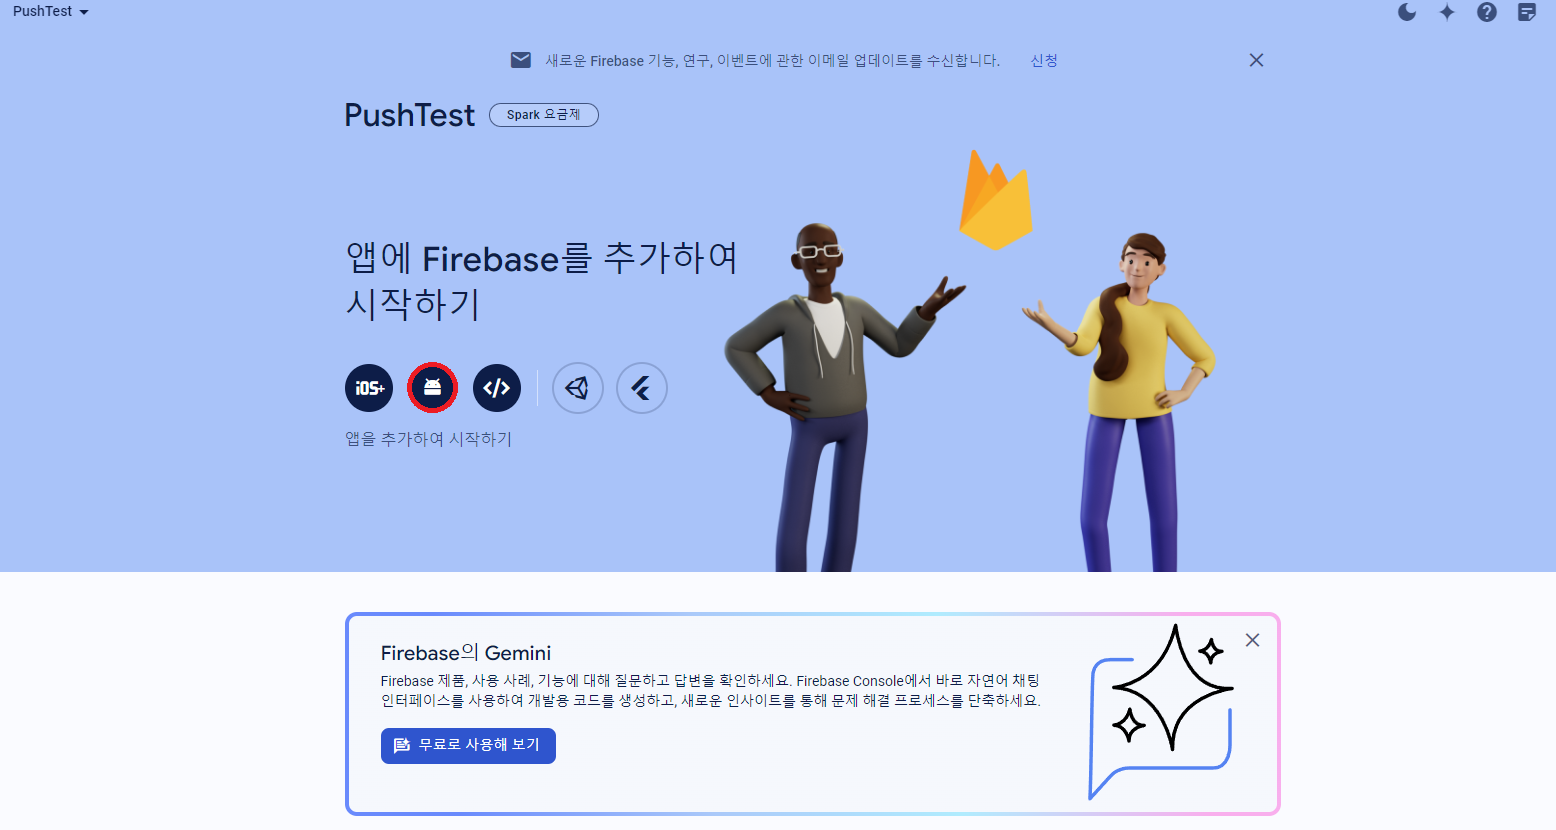Image resolution: width=1556 pixels, height=830 pixels.
Task: Add a Web app via the code-brackets icon
Action: coord(497,388)
